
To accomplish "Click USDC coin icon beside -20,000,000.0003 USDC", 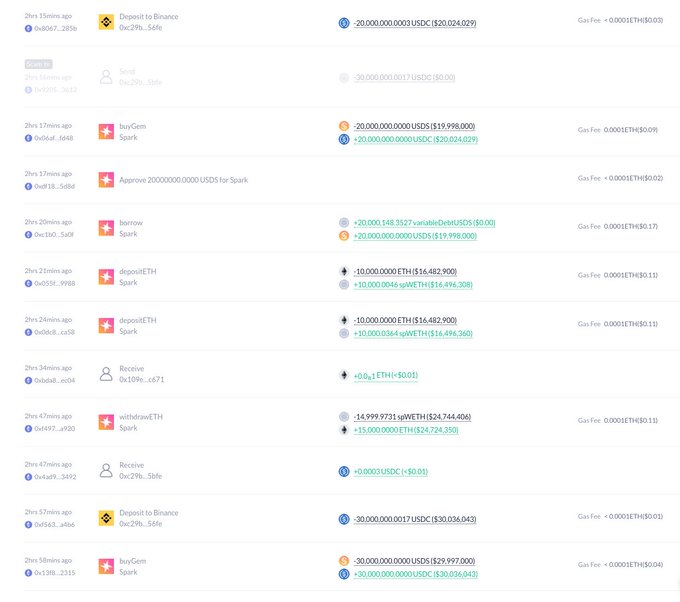I will point(344,23).
